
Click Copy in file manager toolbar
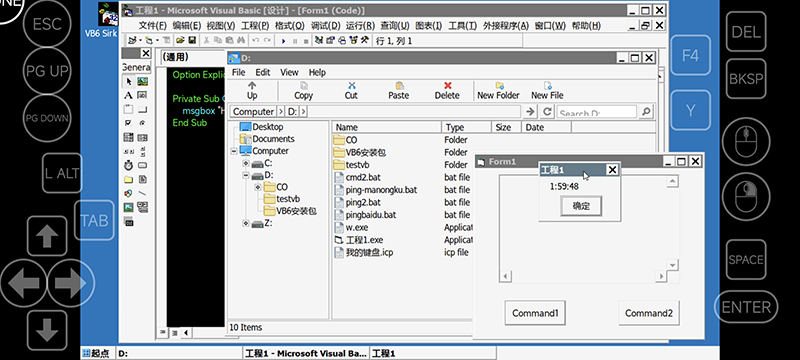[304, 91]
